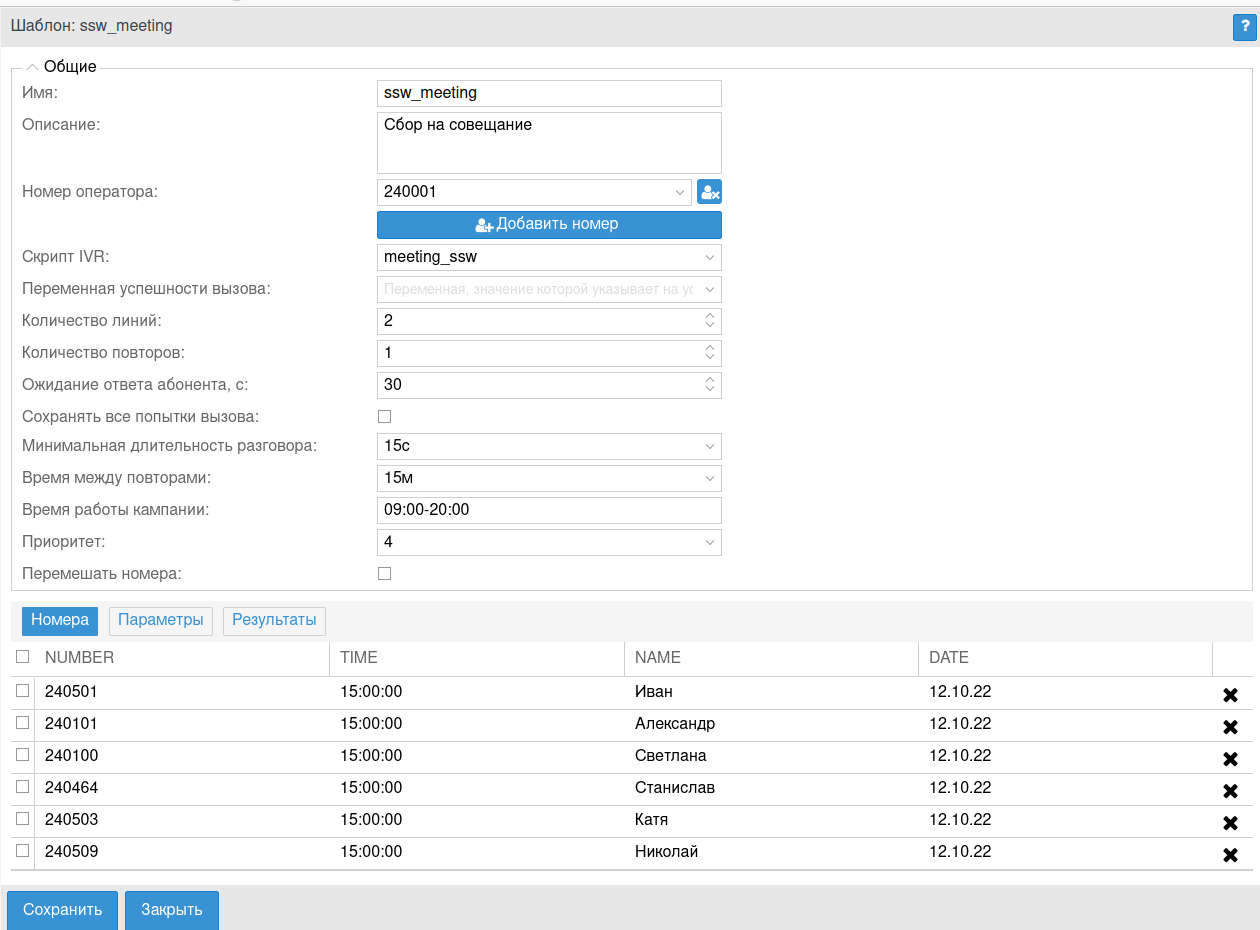The width and height of the screenshot is (1260, 930).
Task: Remove the Светлана entry
Action: point(1230,759)
